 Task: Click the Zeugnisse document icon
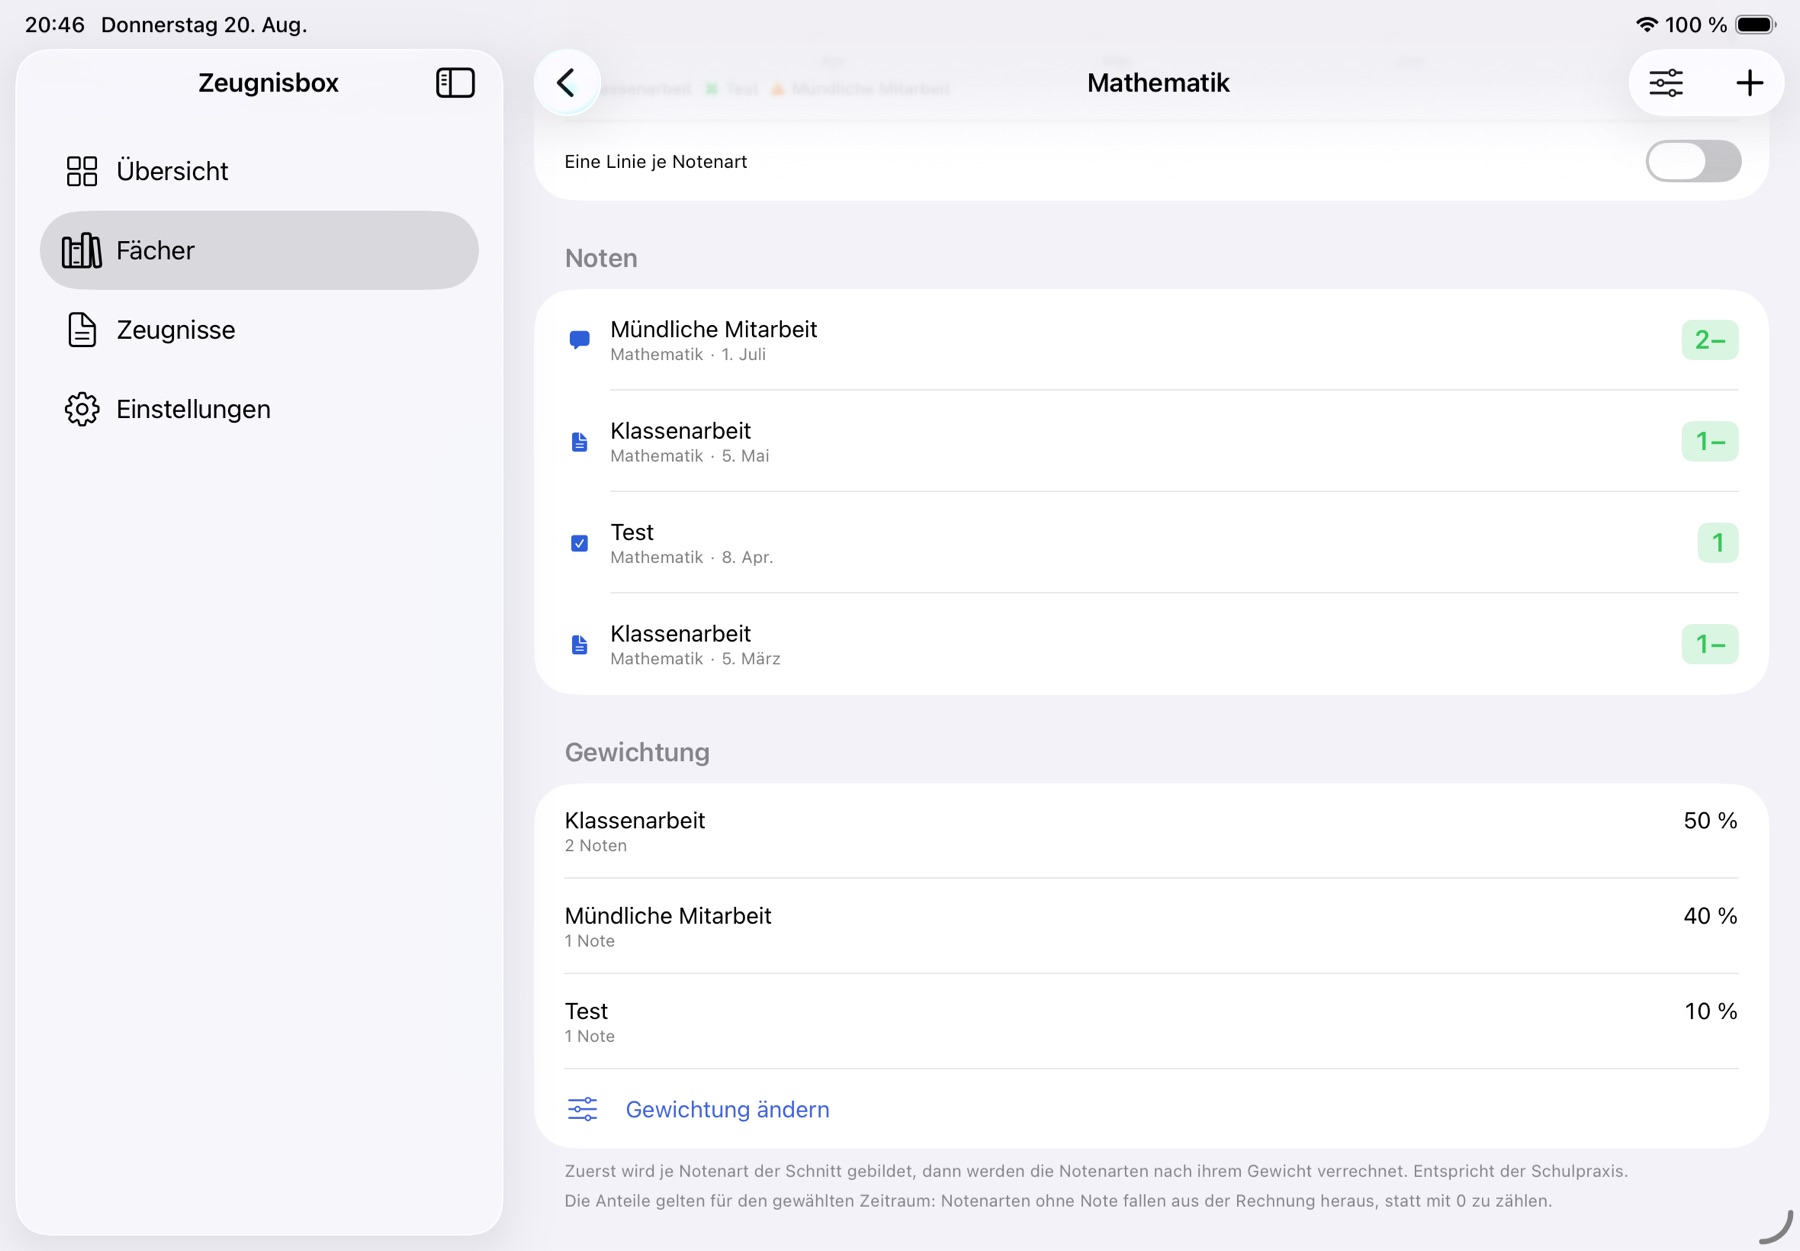82,329
